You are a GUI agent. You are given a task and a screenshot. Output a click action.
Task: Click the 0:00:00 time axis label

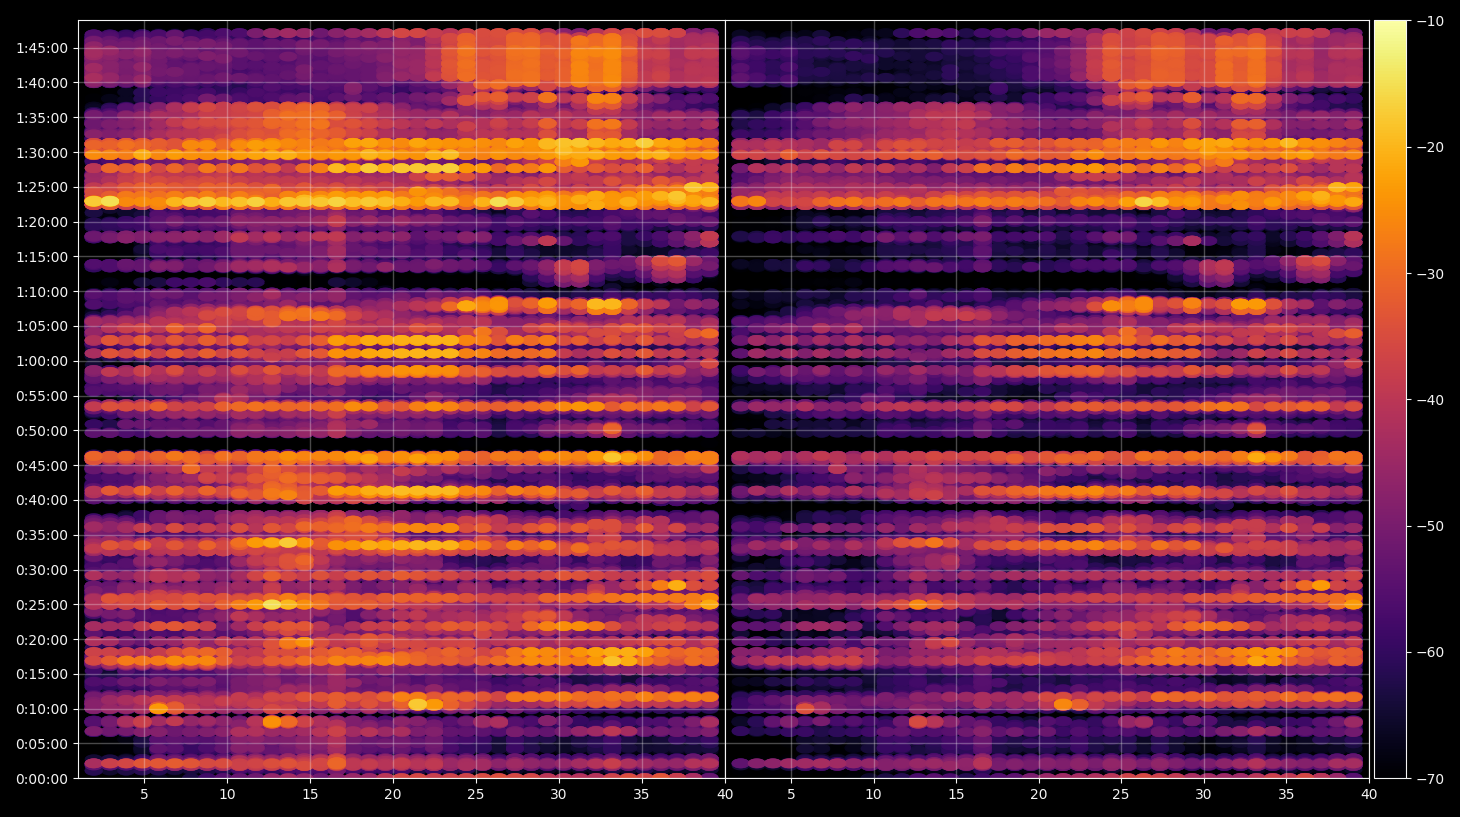pos(42,779)
